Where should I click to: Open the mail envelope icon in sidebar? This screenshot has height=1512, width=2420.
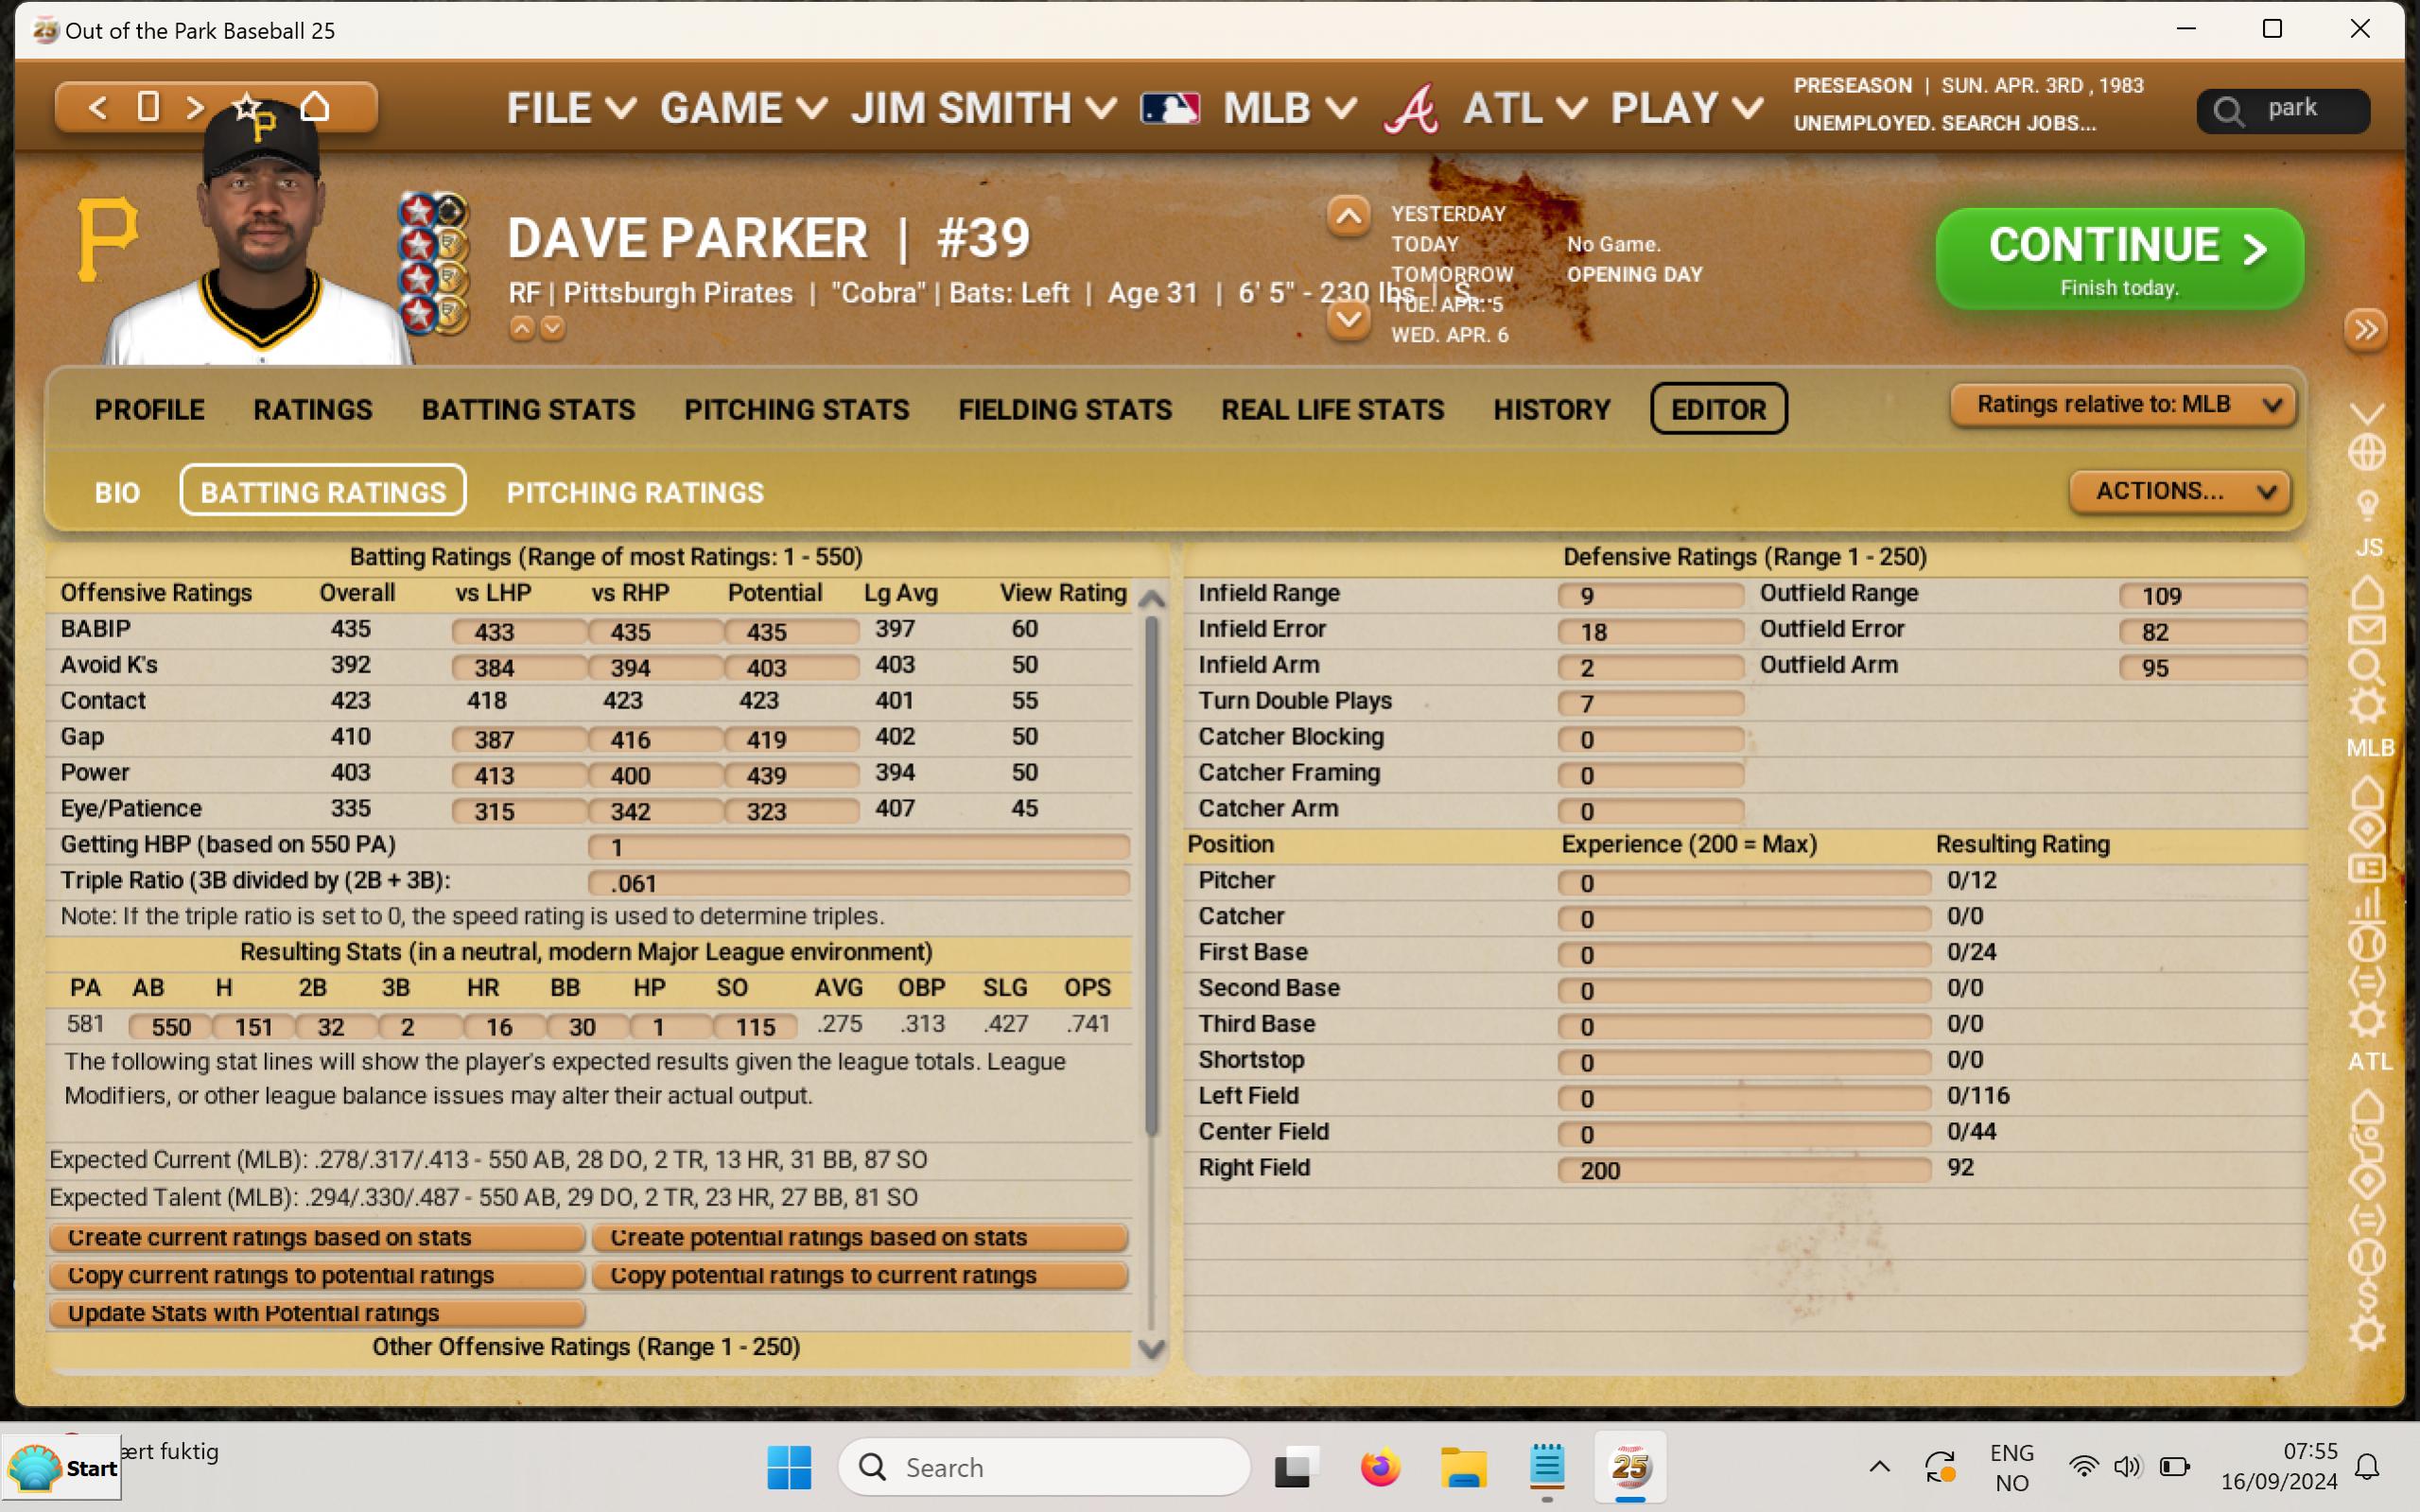[x=2366, y=630]
